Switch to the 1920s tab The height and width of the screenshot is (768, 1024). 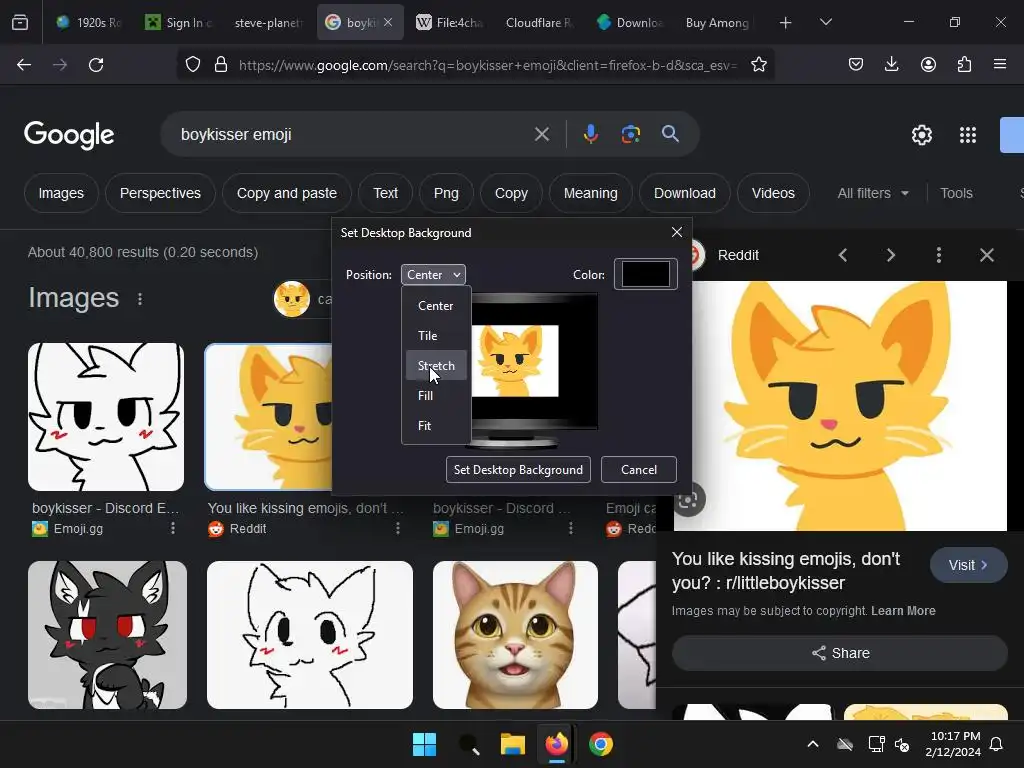[x=90, y=23]
